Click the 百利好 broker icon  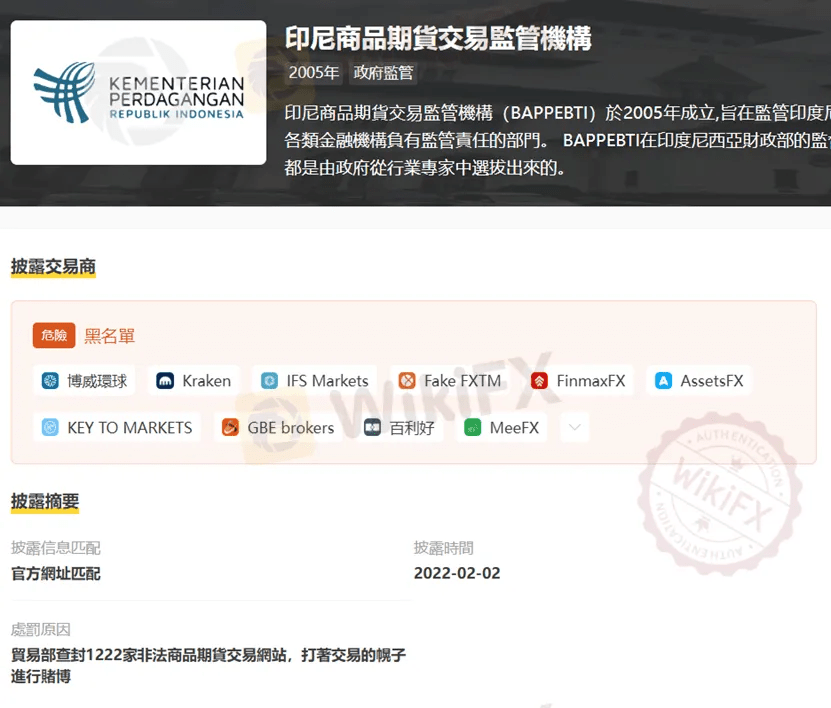372,427
